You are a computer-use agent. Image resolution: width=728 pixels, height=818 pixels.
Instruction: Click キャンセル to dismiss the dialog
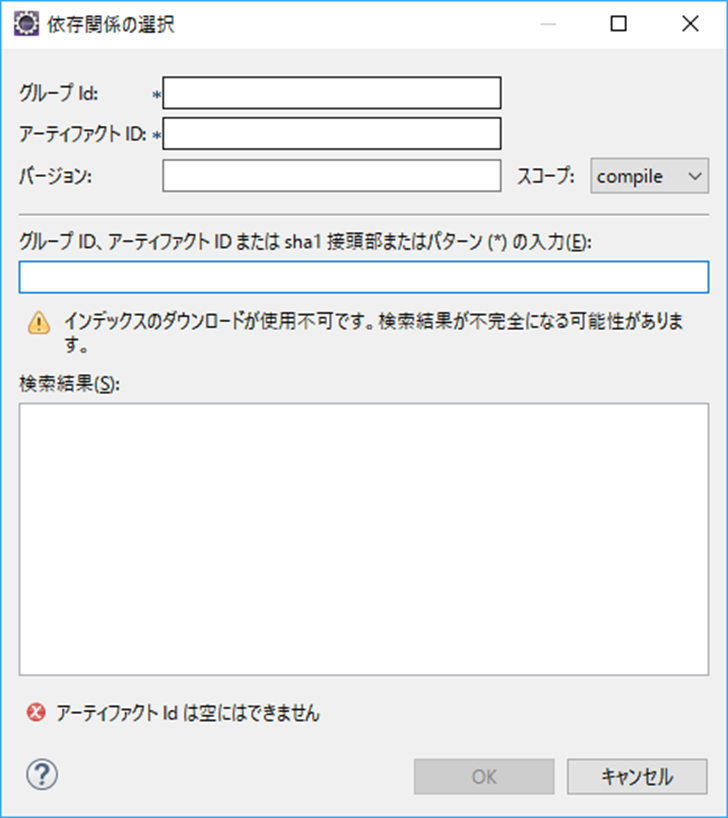pyautogui.click(x=636, y=777)
